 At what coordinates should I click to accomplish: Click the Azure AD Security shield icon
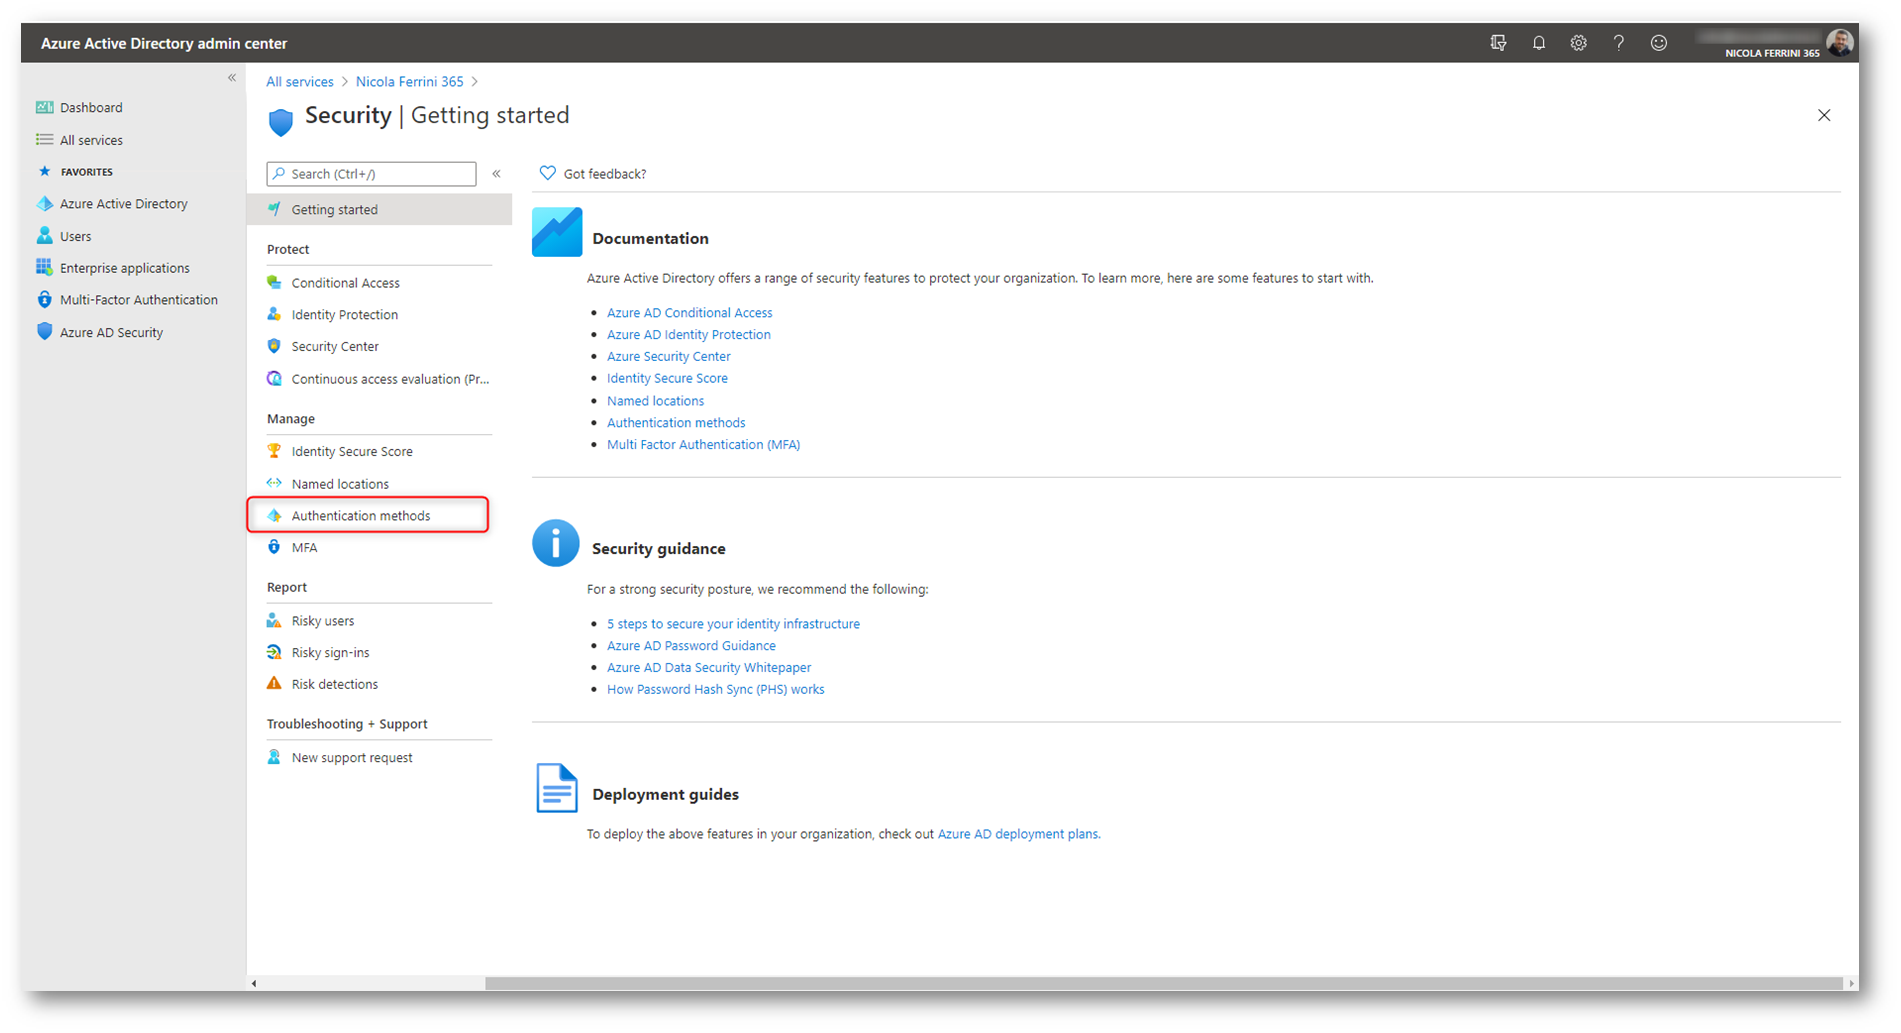point(44,332)
